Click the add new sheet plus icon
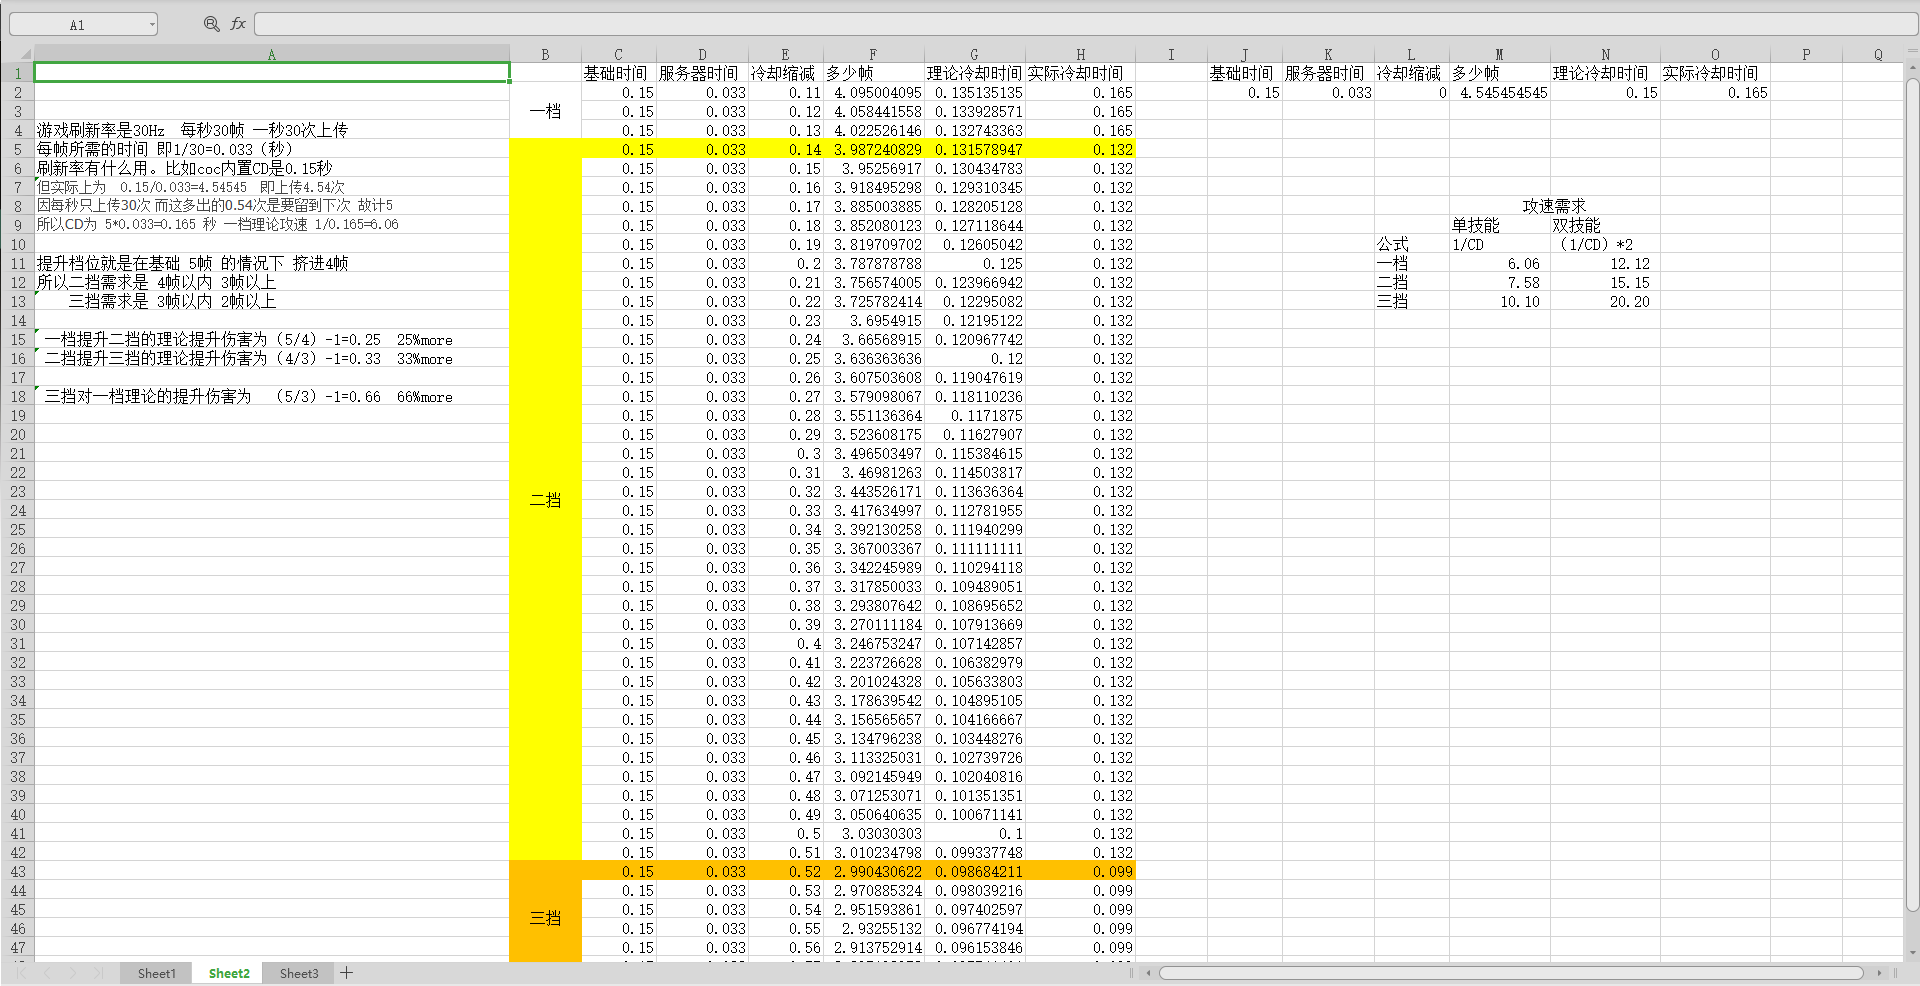The image size is (1920, 986). coord(346,973)
